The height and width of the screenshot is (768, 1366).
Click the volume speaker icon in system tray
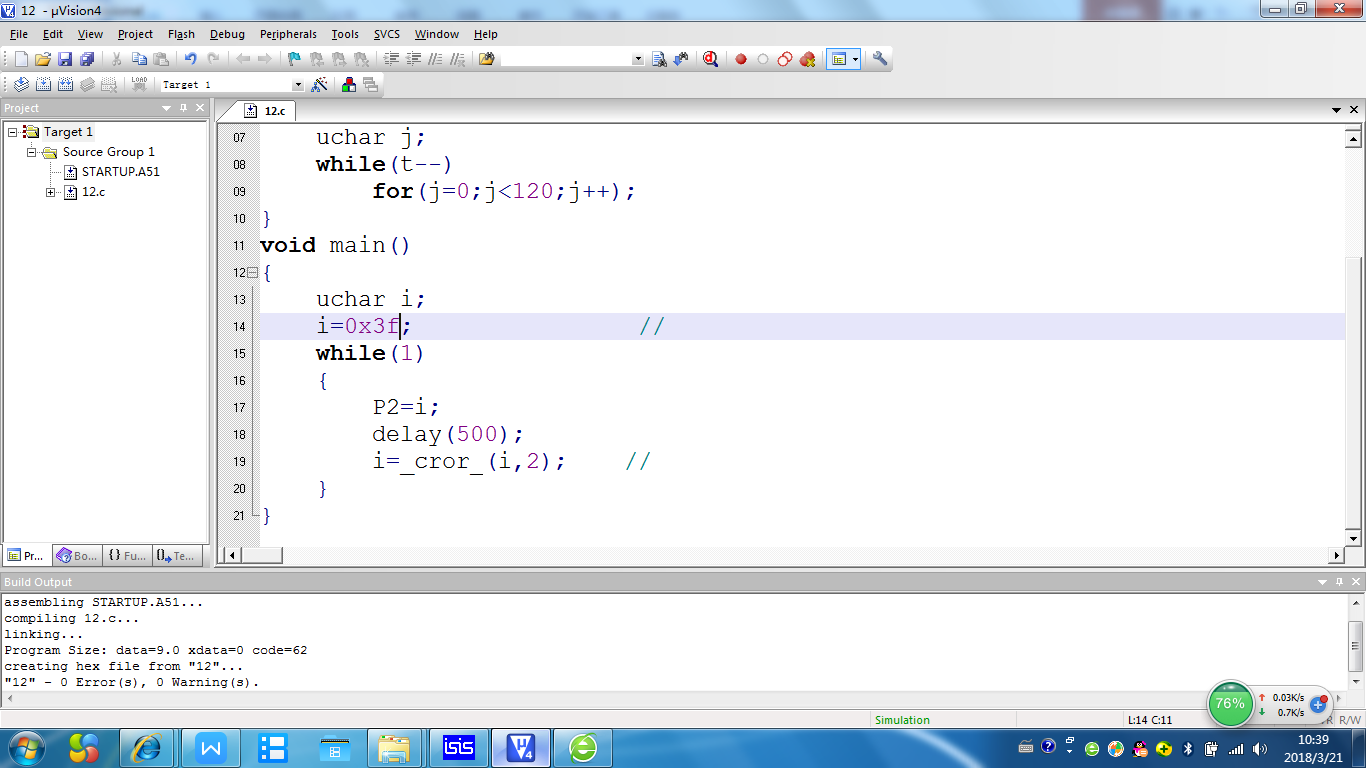point(1260,748)
